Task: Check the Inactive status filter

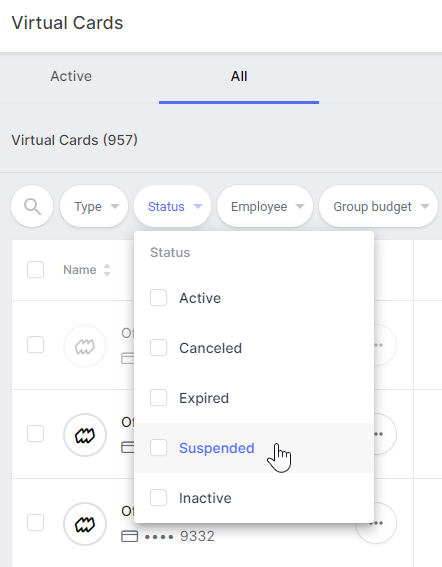Action: pos(158,498)
